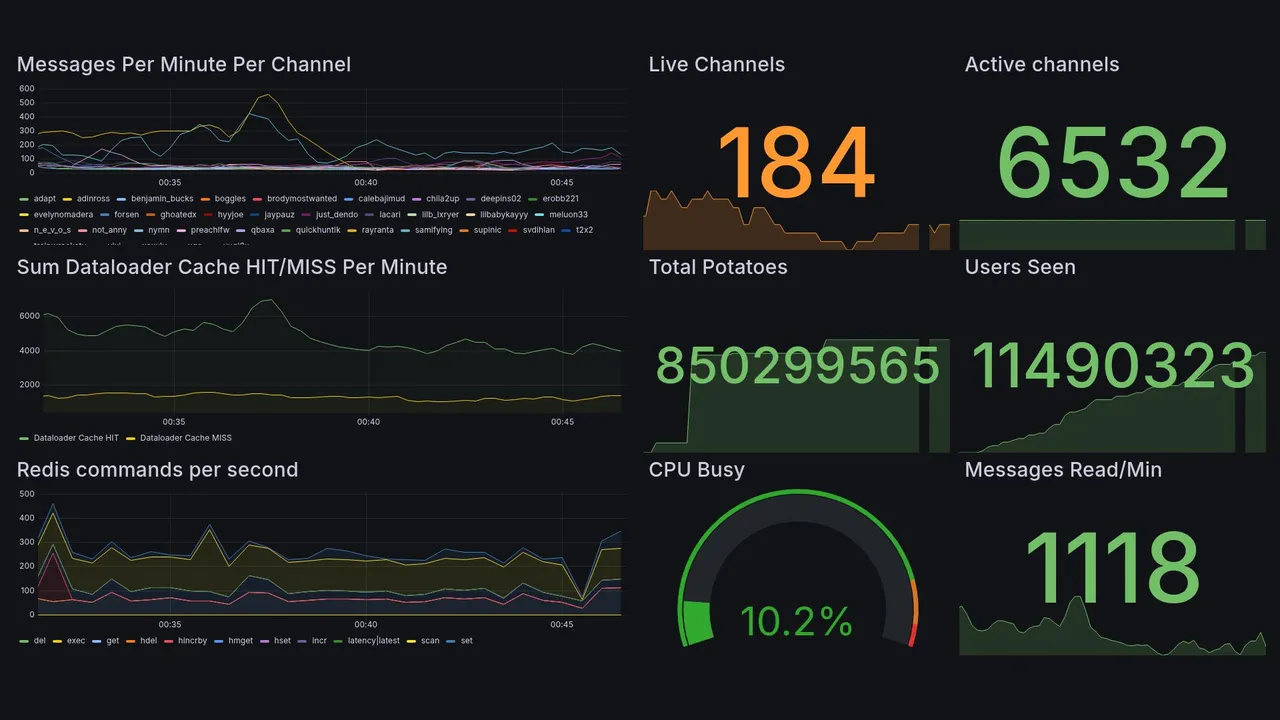Toggle the Dataloader Cache HIT series
The width and height of the screenshot is (1280, 720).
coord(76,438)
